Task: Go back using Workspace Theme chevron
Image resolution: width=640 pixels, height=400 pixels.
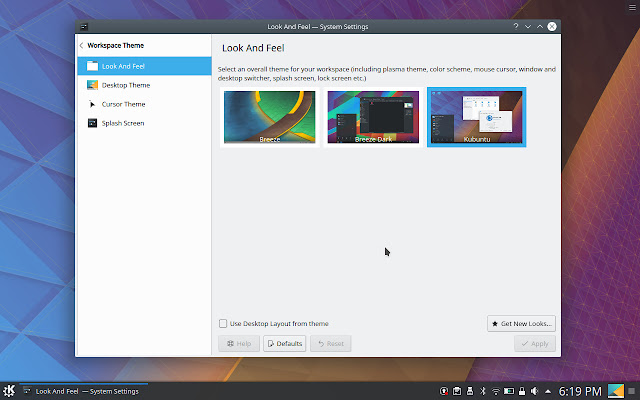Action: 81,45
